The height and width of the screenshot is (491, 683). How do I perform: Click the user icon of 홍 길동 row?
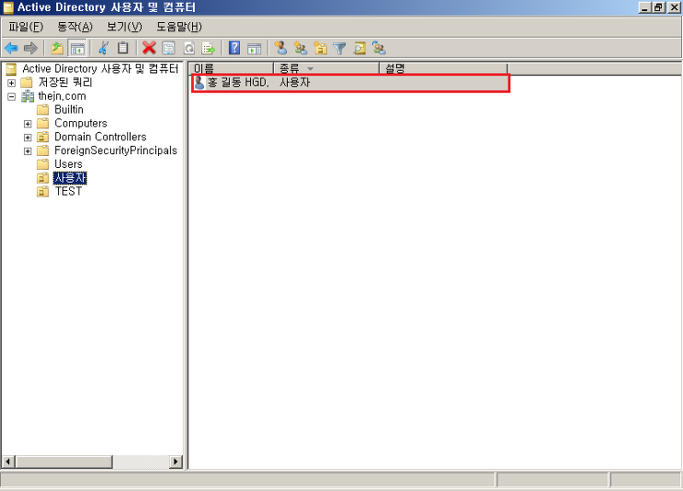pos(199,82)
